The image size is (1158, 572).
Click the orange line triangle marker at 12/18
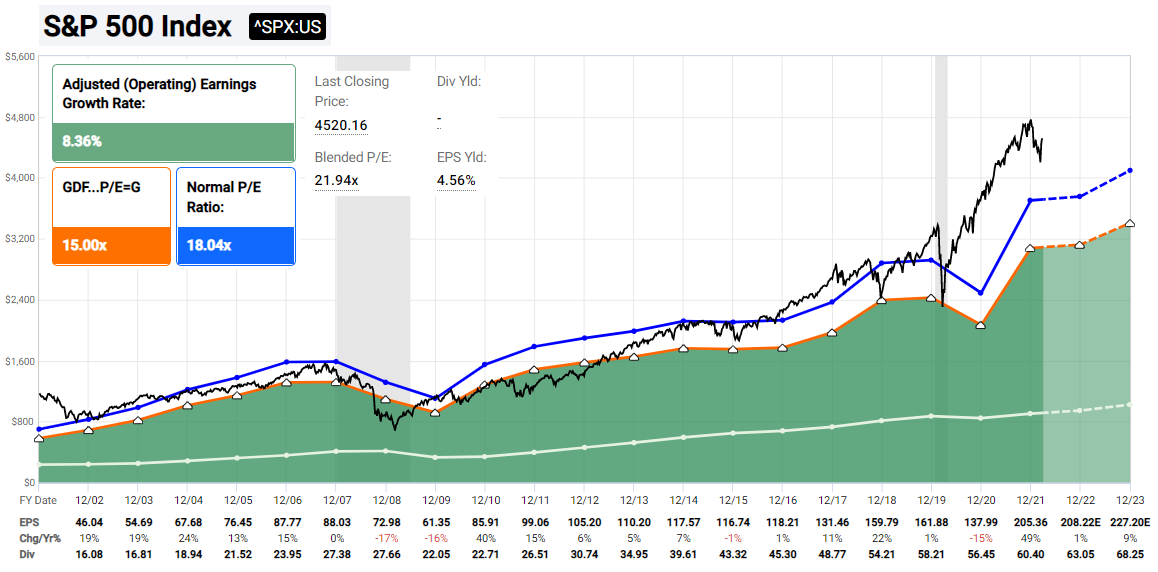882,300
